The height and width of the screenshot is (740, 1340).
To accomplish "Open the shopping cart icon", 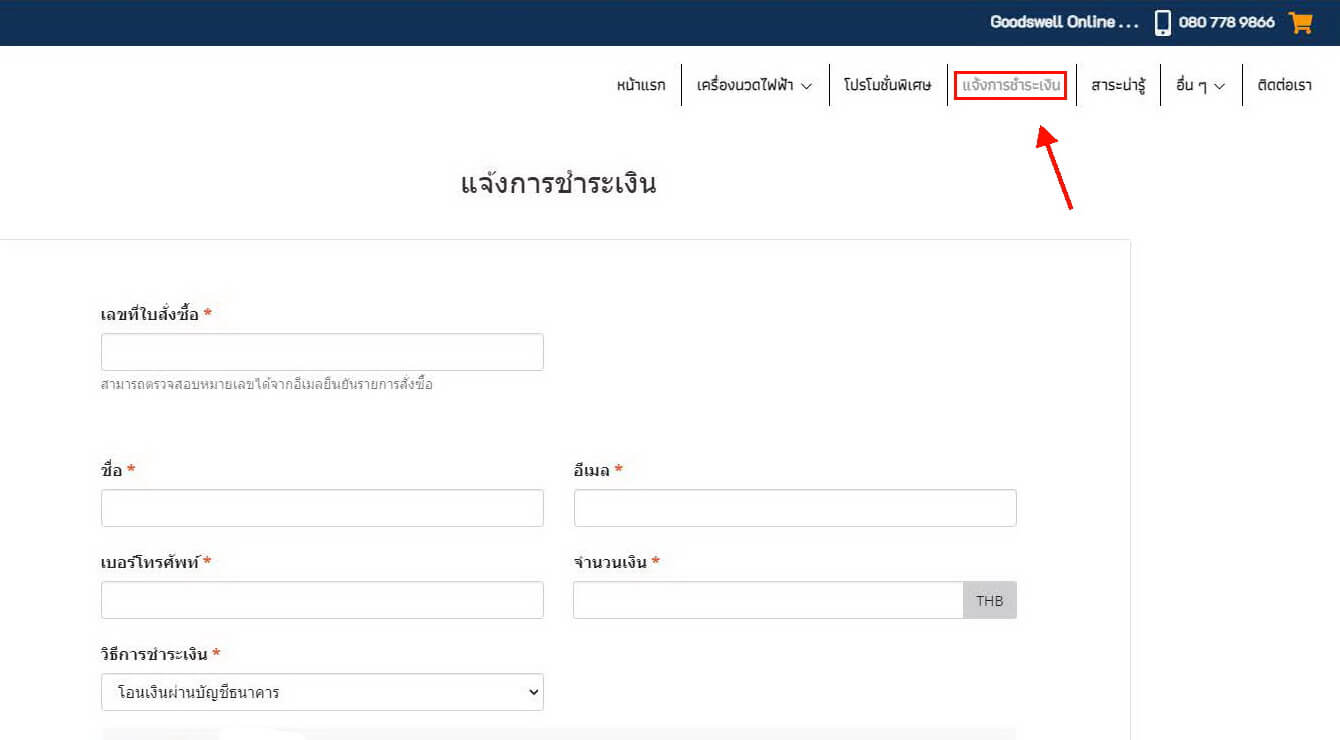I will pyautogui.click(x=1300, y=22).
